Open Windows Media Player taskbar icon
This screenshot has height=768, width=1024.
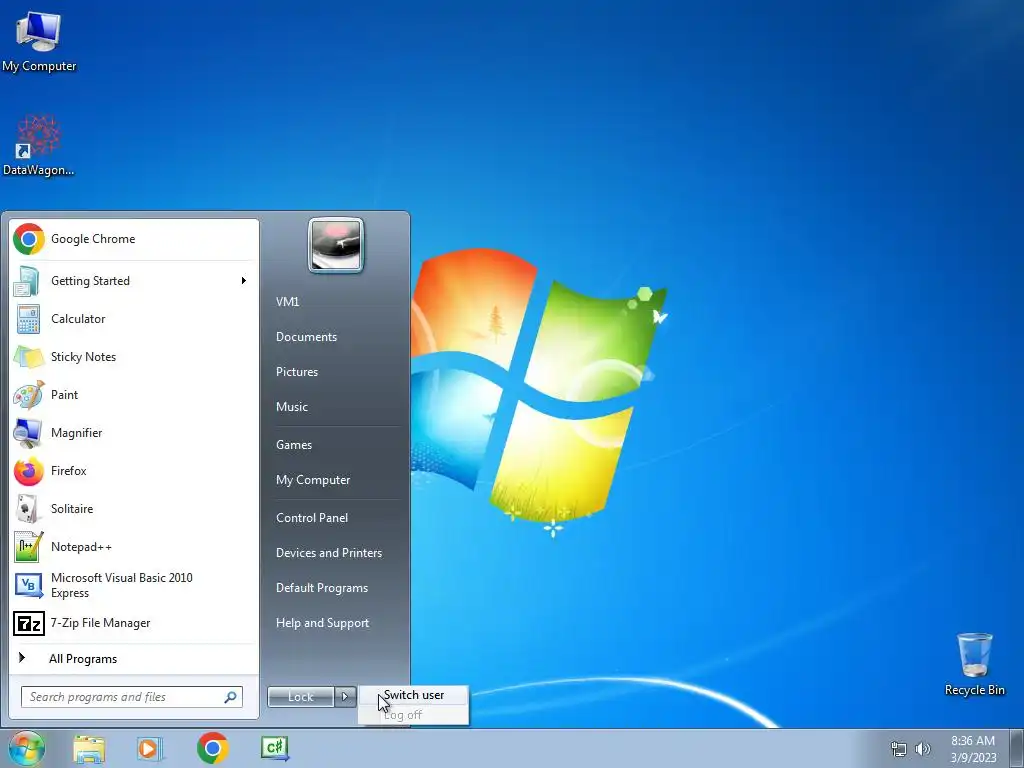click(150, 748)
